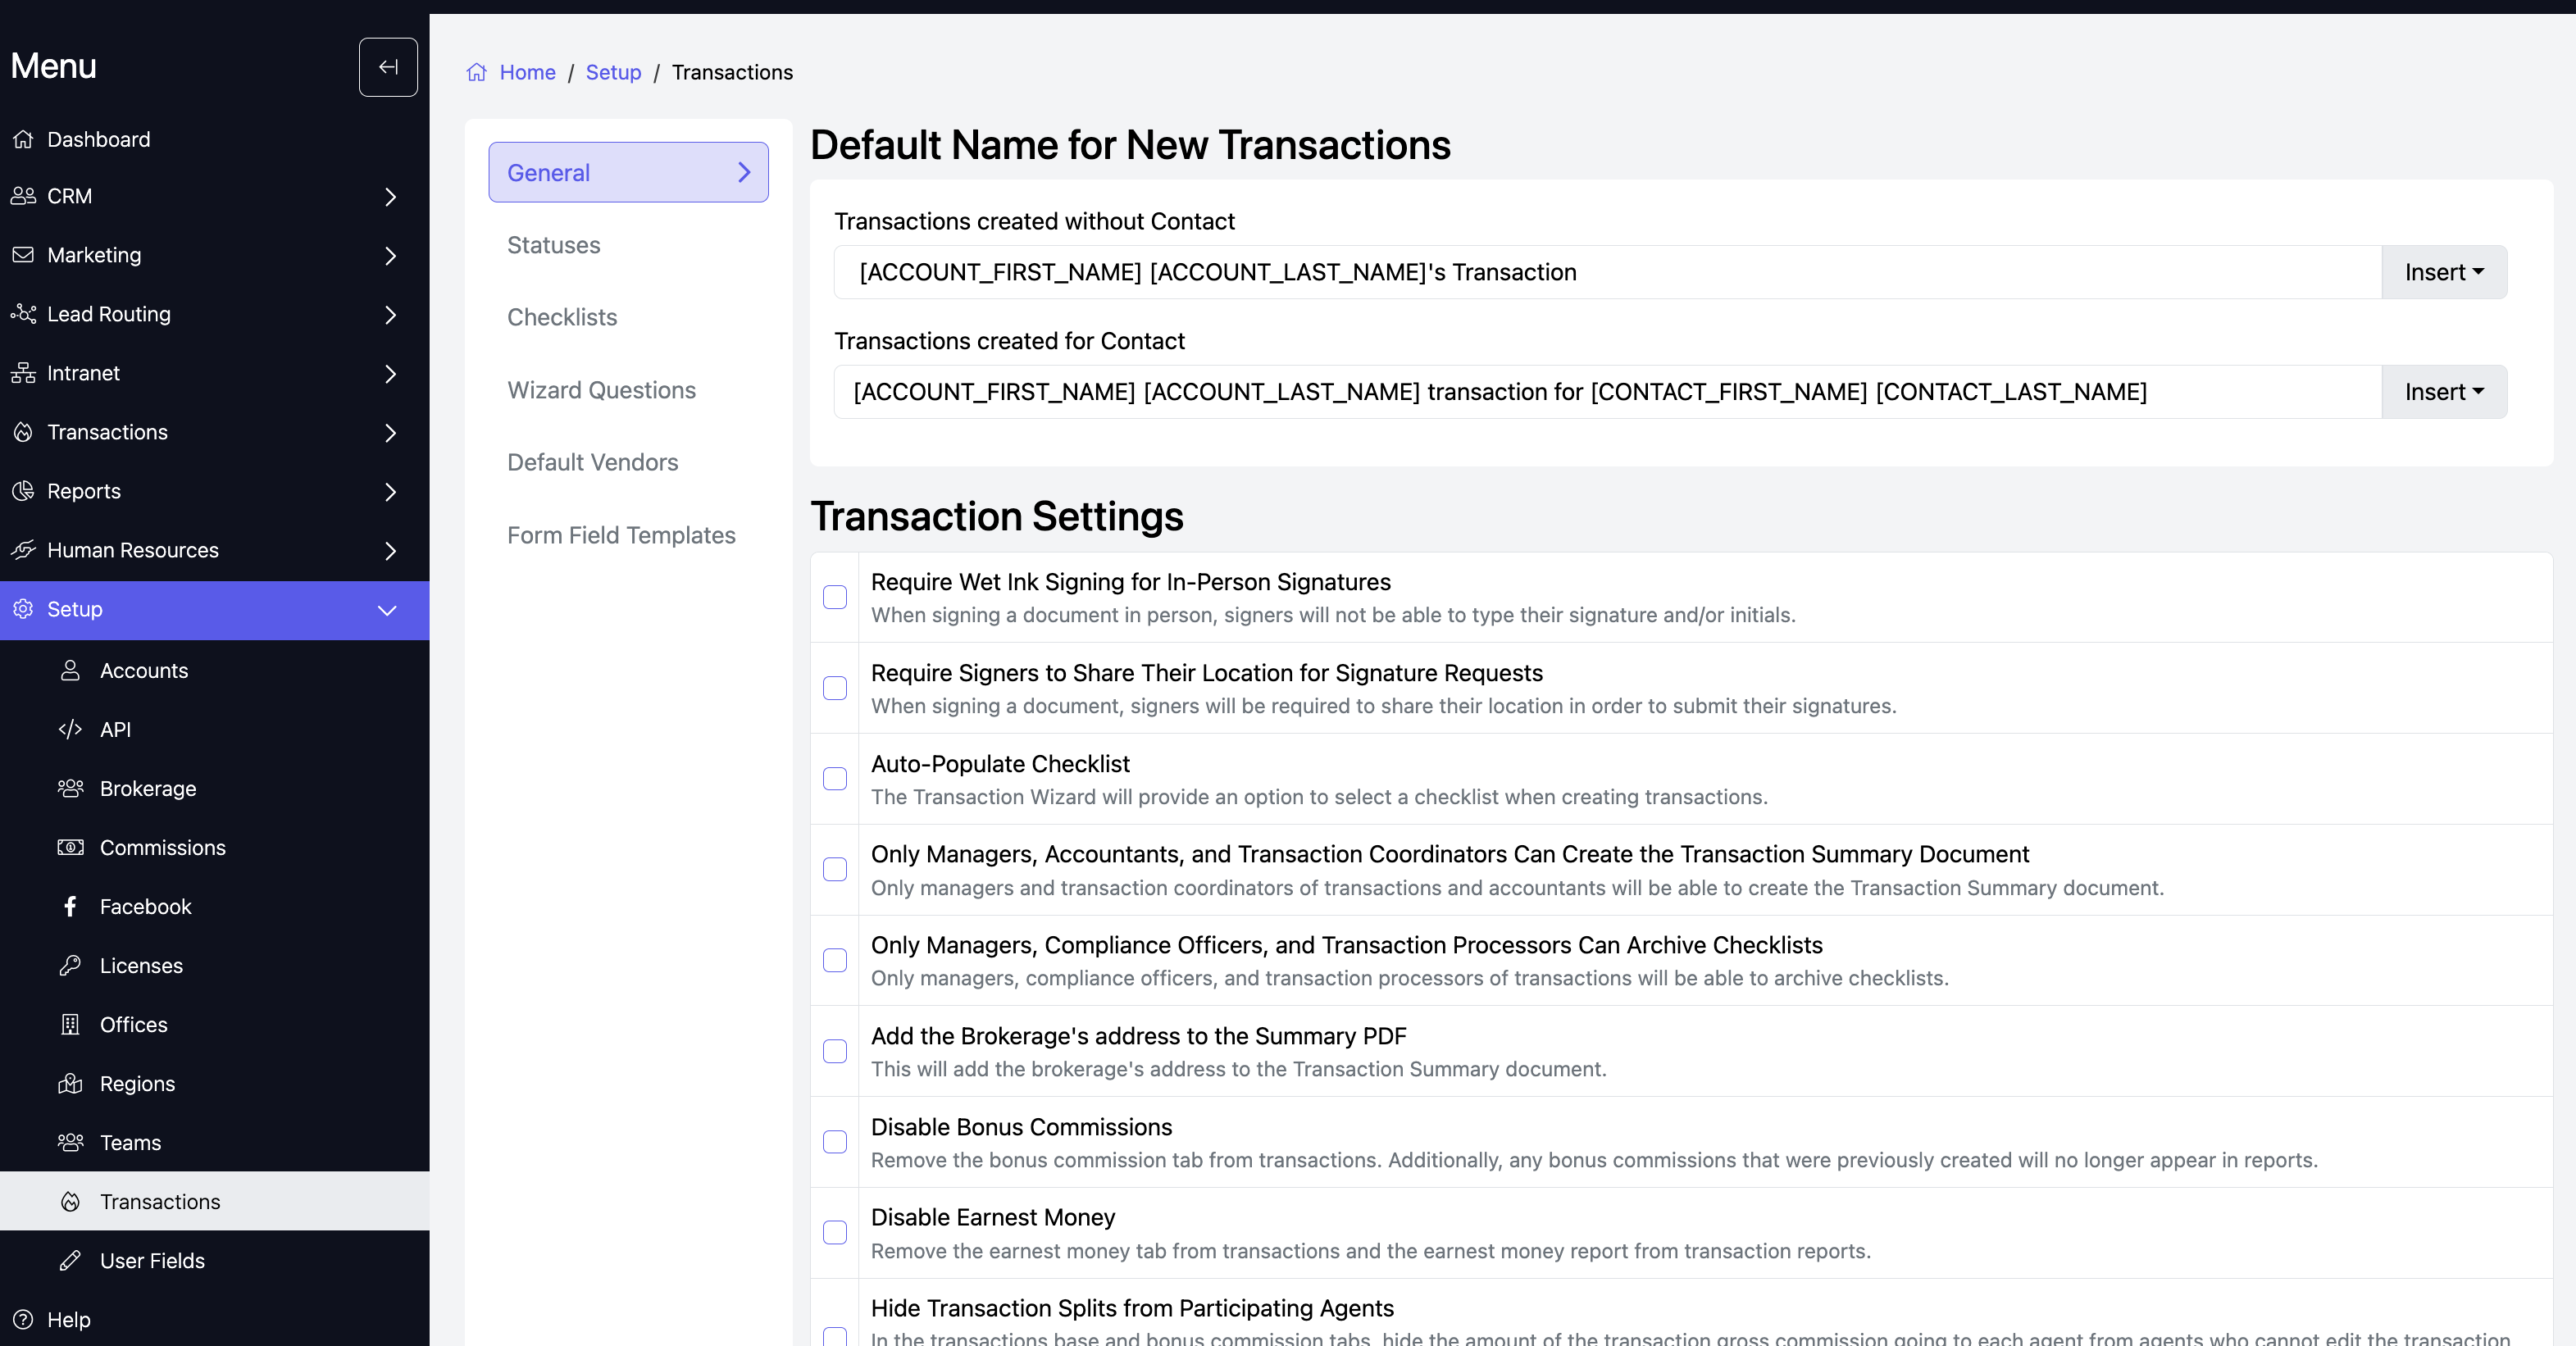Image resolution: width=2576 pixels, height=1346 pixels.
Task: Toggle Auto-Populate Checklist checkbox
Action: pos(835,779)
